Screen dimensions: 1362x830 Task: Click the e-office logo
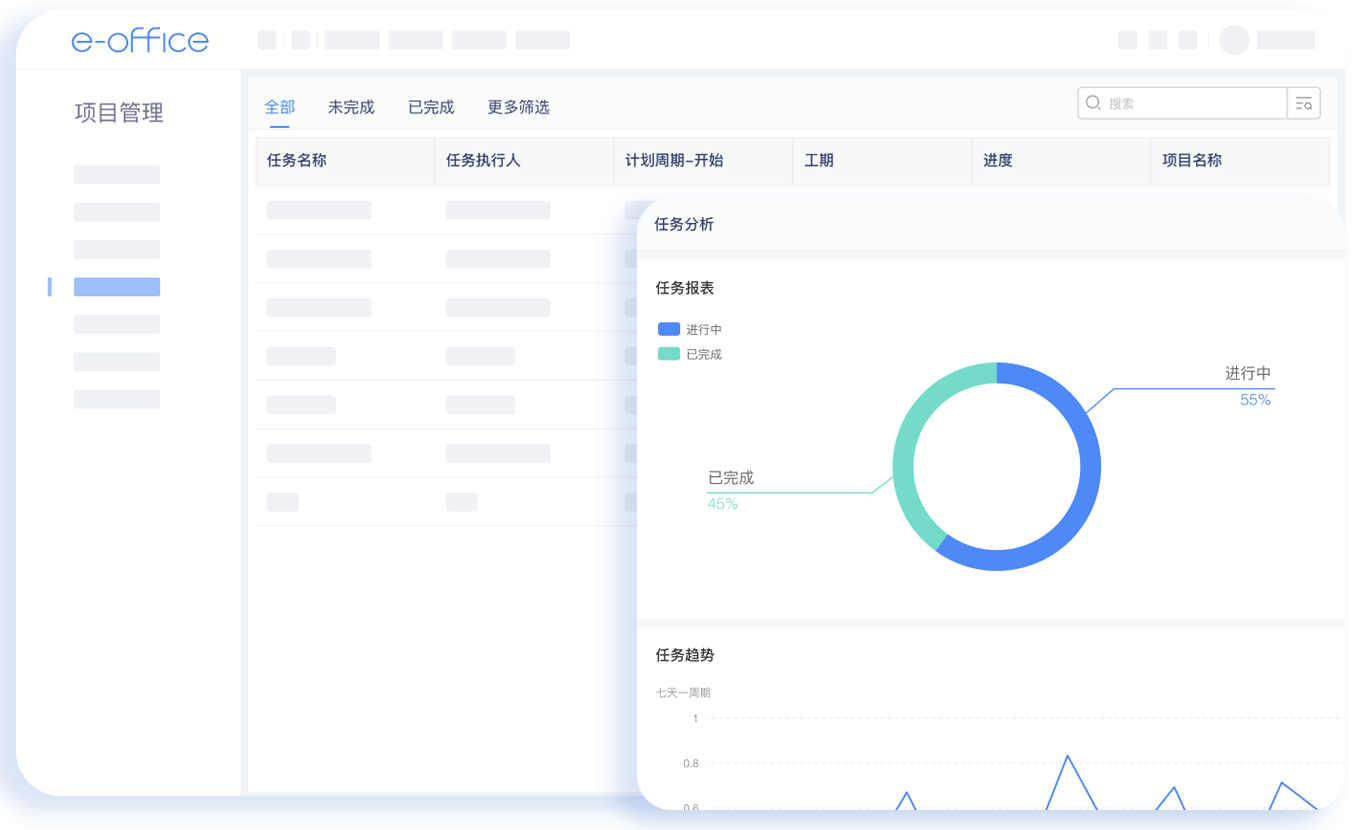tap(140, 40)
